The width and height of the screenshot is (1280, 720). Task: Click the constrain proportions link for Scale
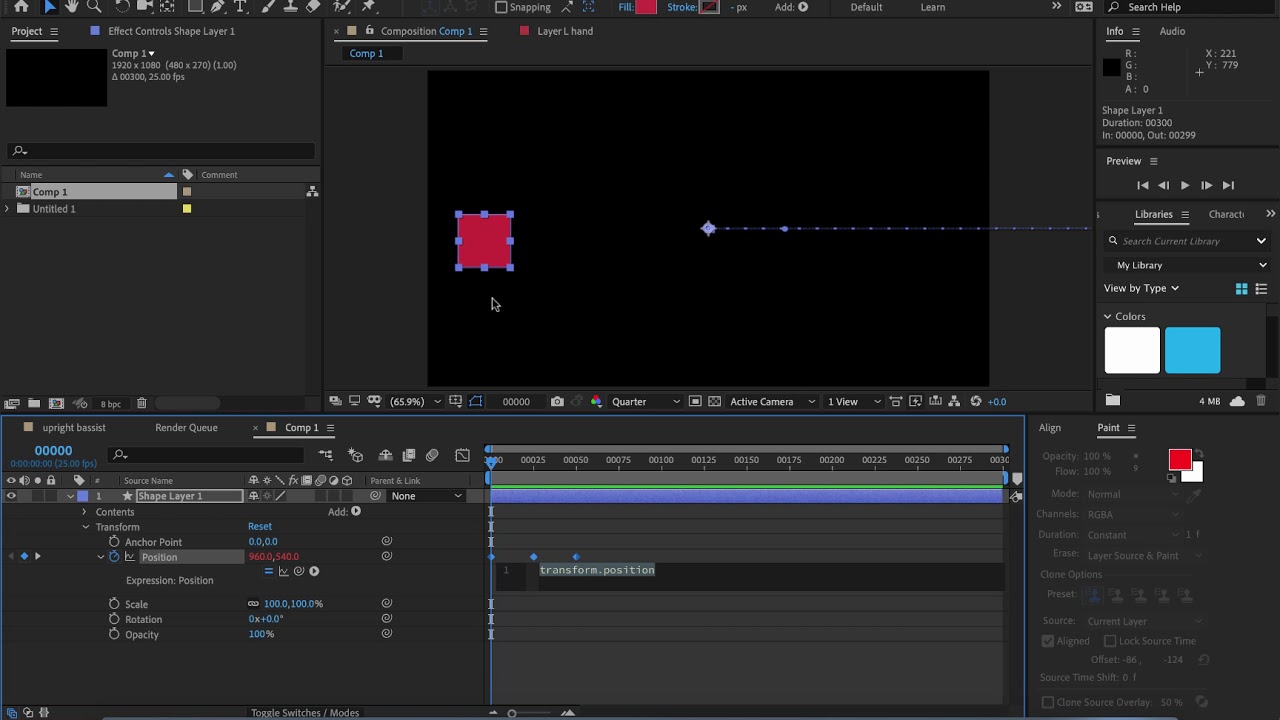pos(254,604)
